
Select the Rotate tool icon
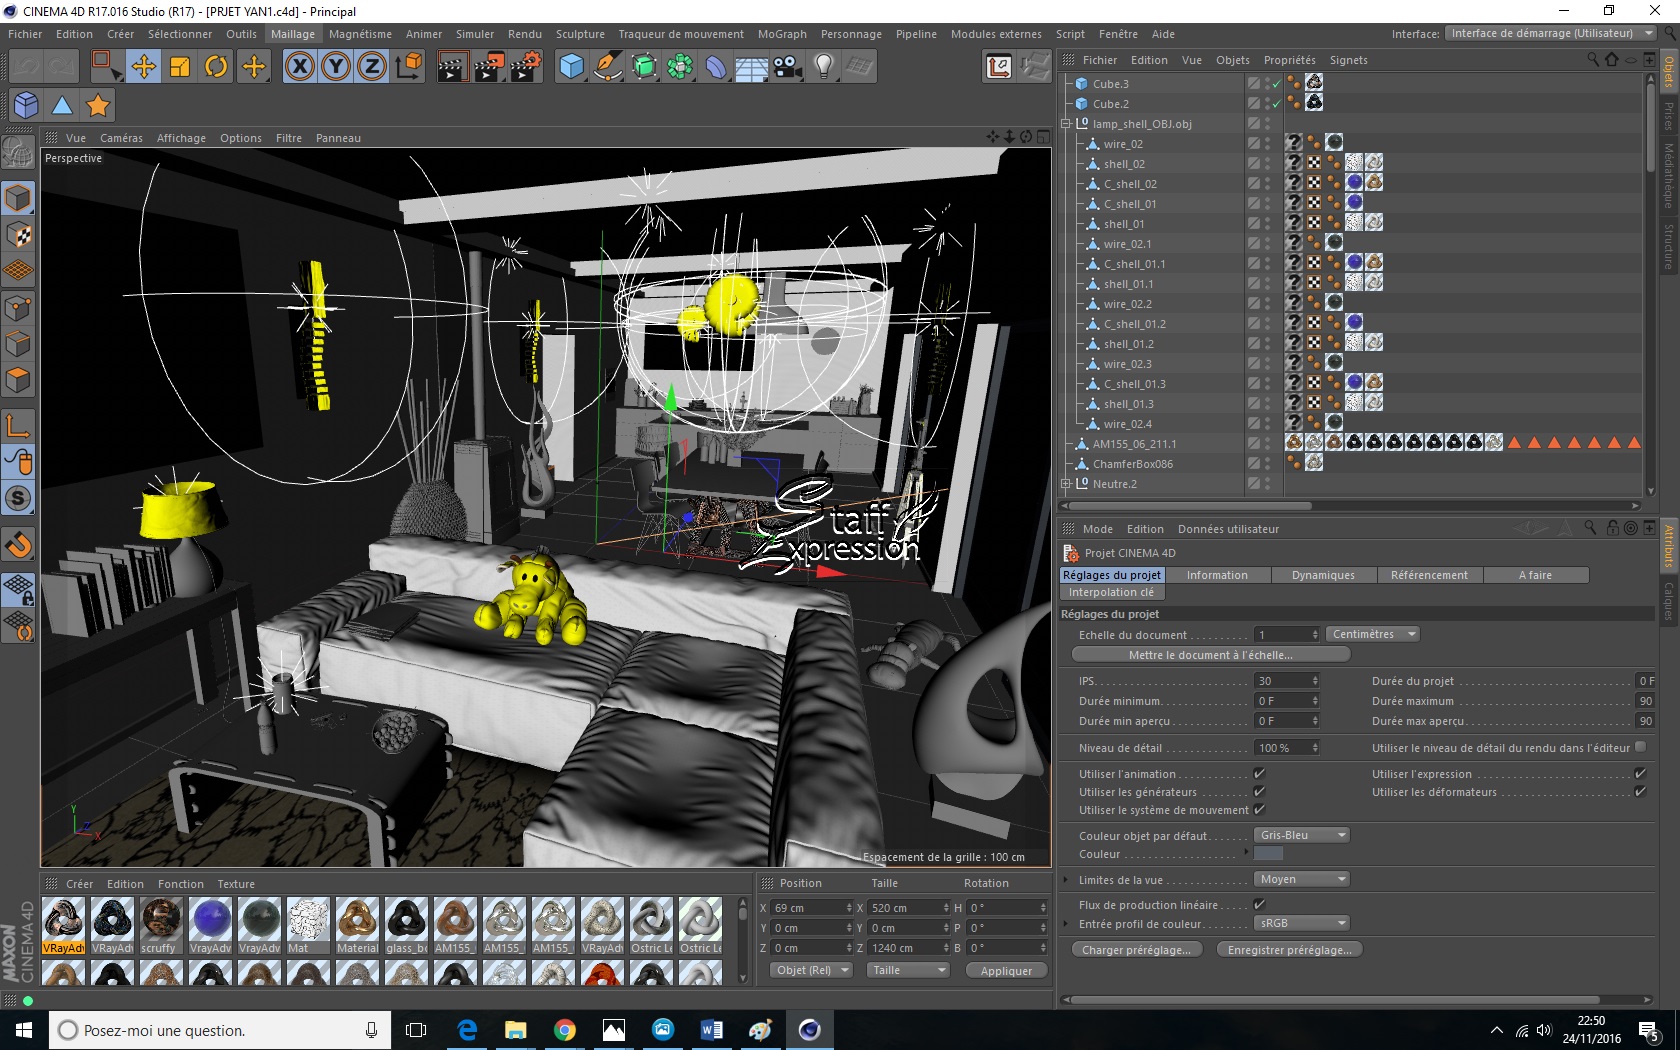click(216, 67)
